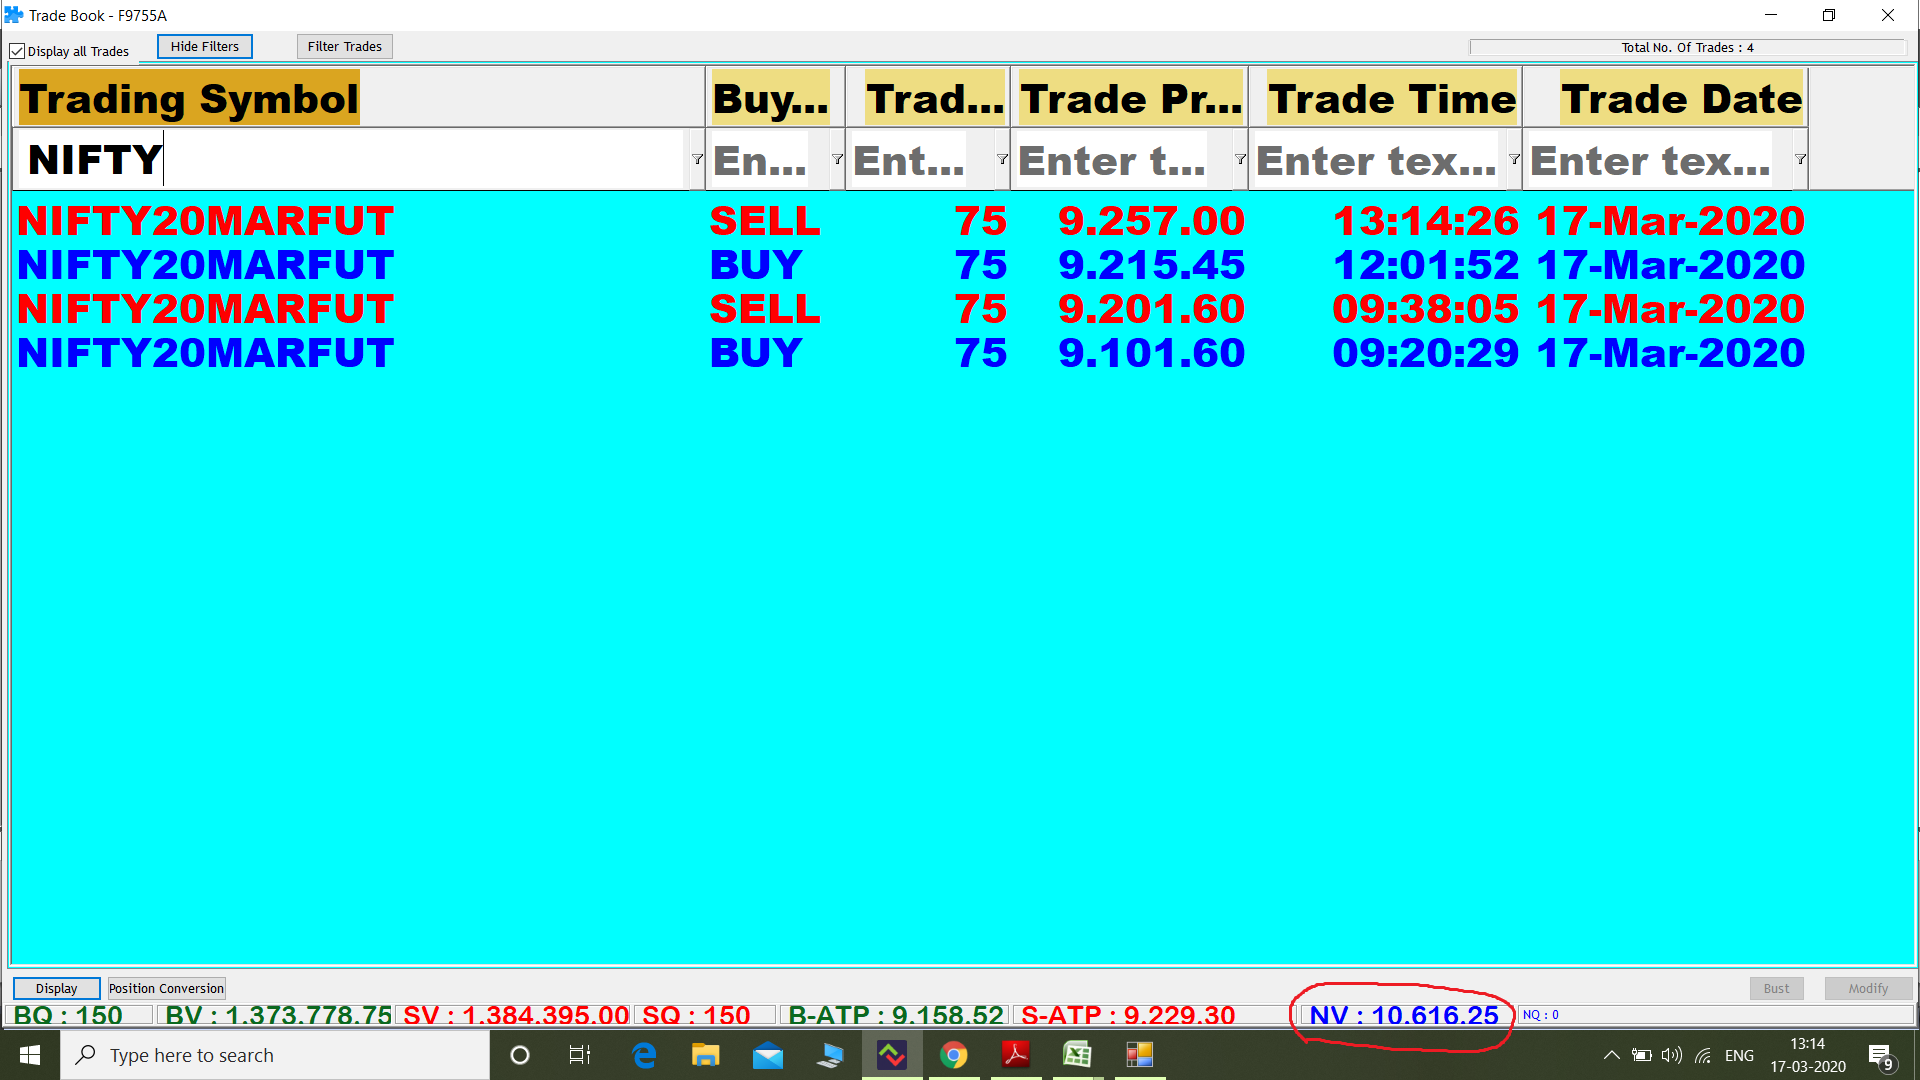This screenshot has width=1920, height=1080.
Task: Select the BUY trade at 12:01:52
Action: click(x=911, y=265)
